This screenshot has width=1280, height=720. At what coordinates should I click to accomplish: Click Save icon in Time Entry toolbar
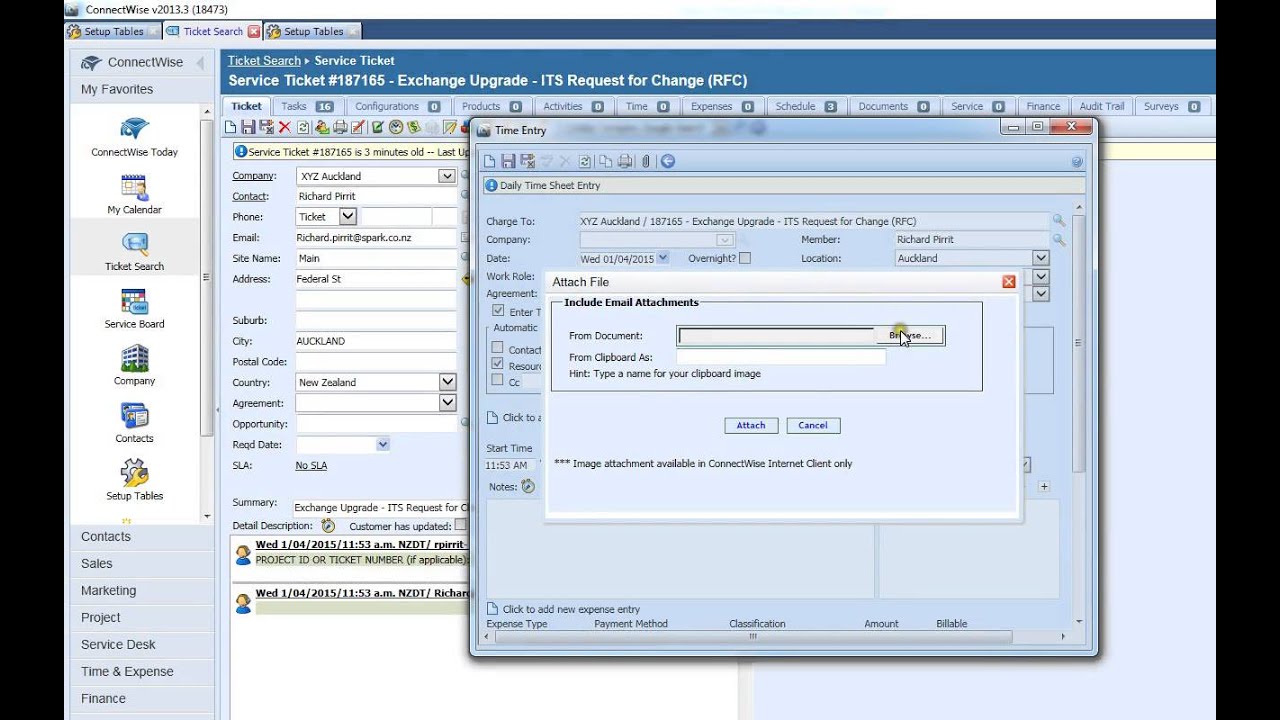pyautogui.click(x=508, y=161)
